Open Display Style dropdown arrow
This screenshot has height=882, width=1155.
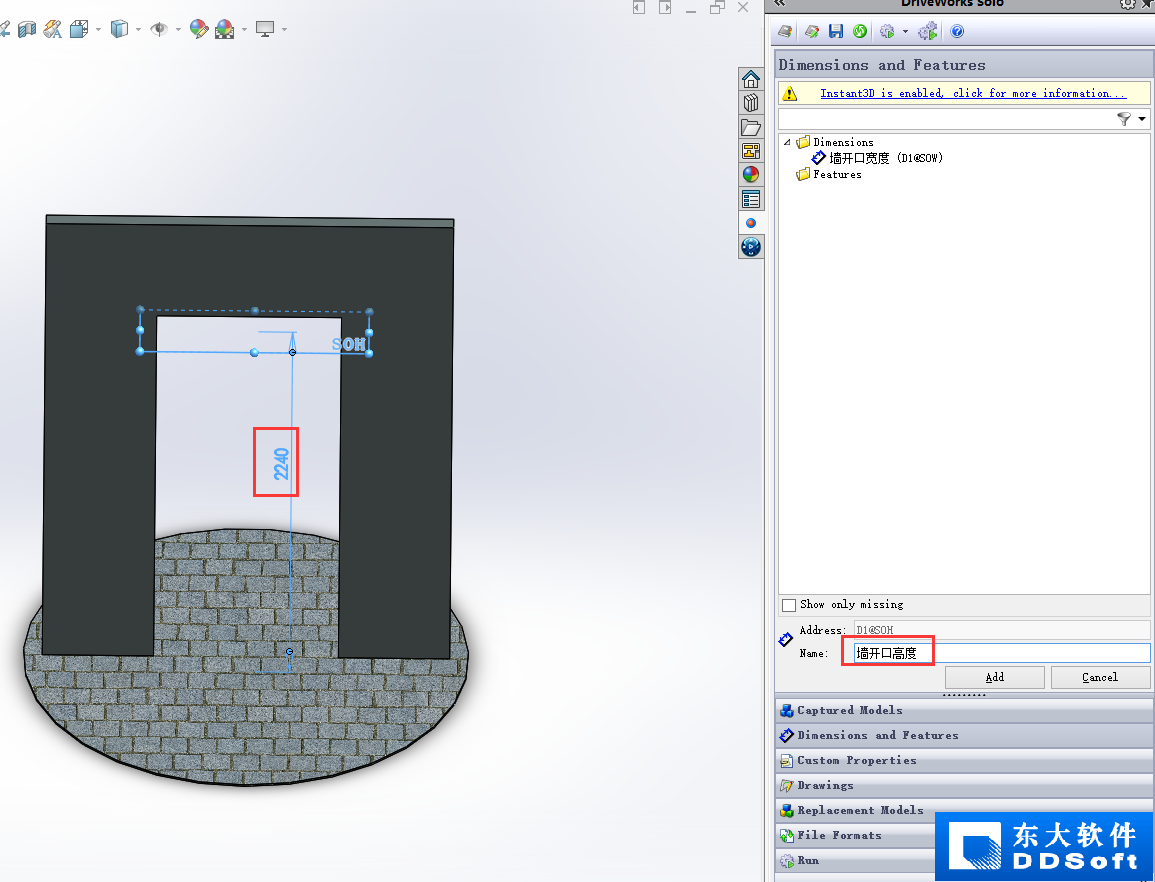(138, 29)
